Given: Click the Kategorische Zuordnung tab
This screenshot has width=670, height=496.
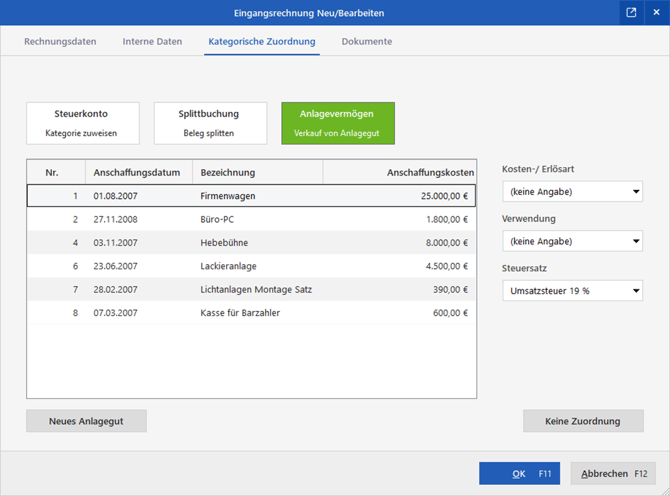Looking at the screenshot, I should 261,42.
